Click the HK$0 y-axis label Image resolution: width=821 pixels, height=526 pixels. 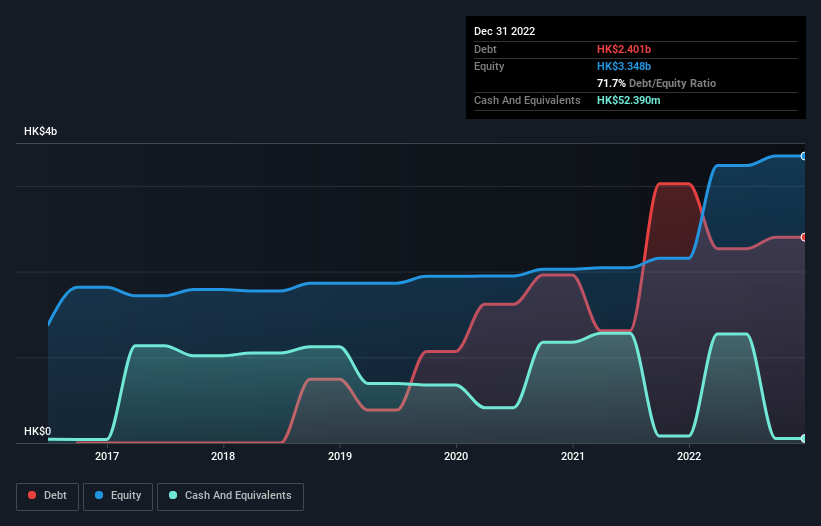tap(38, 431)
